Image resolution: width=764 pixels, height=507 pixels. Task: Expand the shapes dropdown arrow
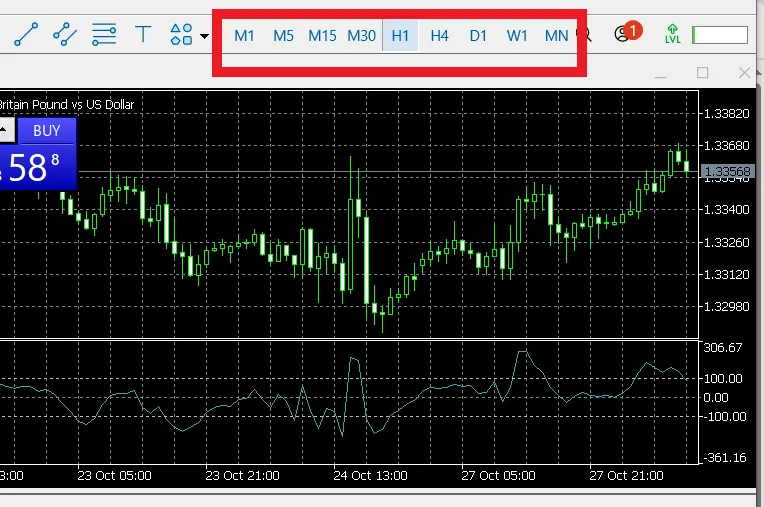coord(204,36)
